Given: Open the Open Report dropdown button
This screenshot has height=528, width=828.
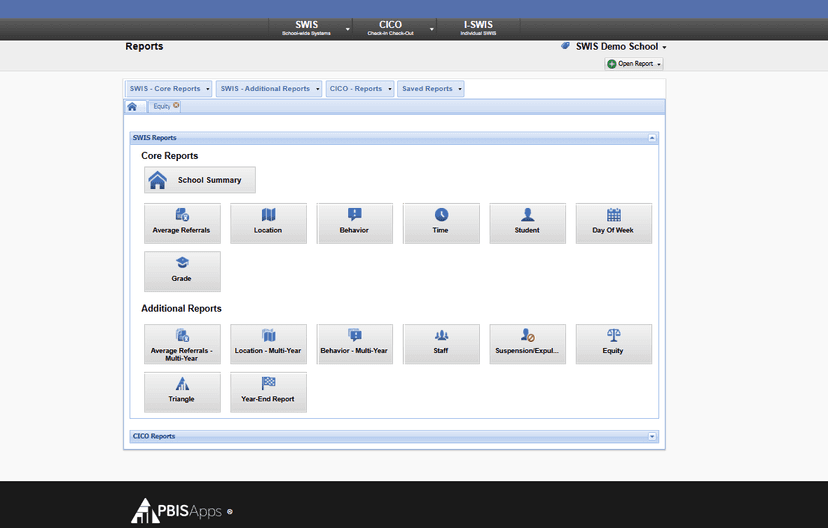Looking at the screenshot, I should click(634, 64).
